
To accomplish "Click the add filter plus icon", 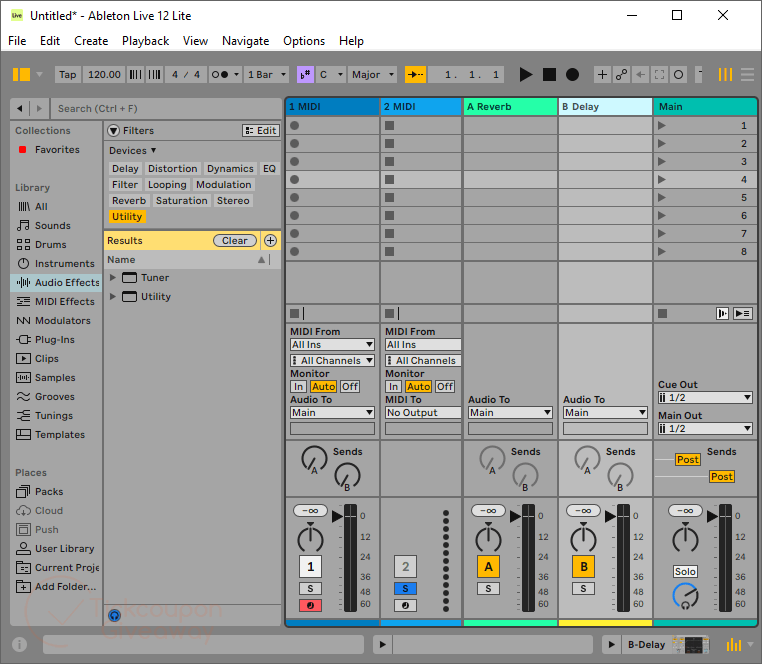I will pos(270,241).
